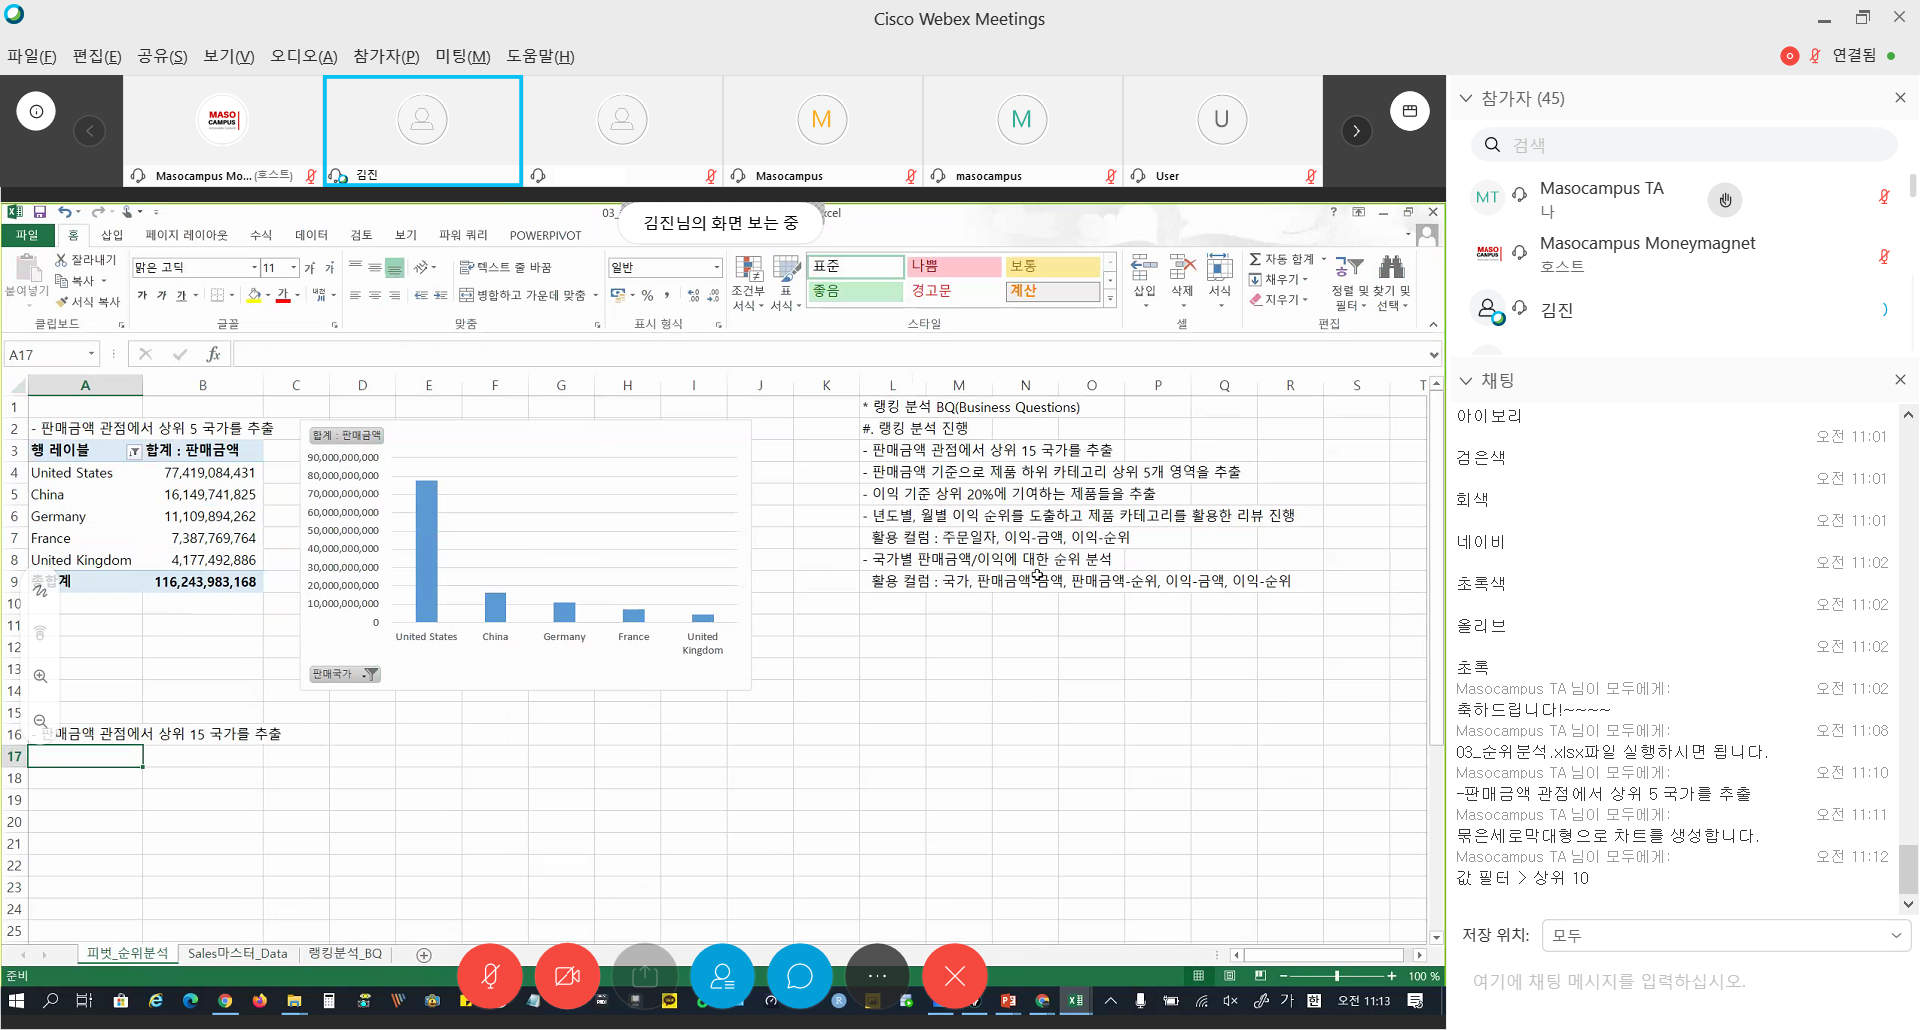Turn on video with the camera button
The height and width of the screenshot is (1030, 1920).
point(567,975)
